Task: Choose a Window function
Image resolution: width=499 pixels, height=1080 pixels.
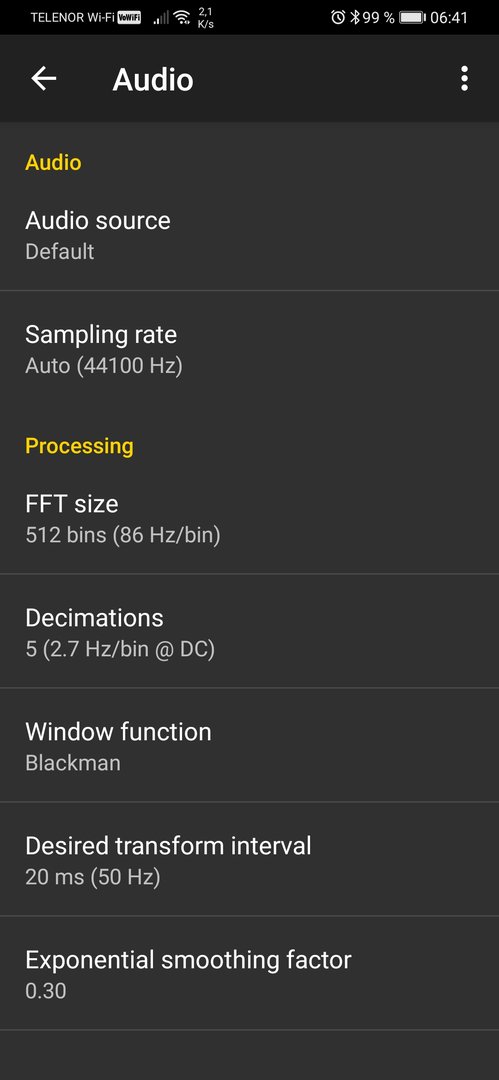Action: coord(250,745)
